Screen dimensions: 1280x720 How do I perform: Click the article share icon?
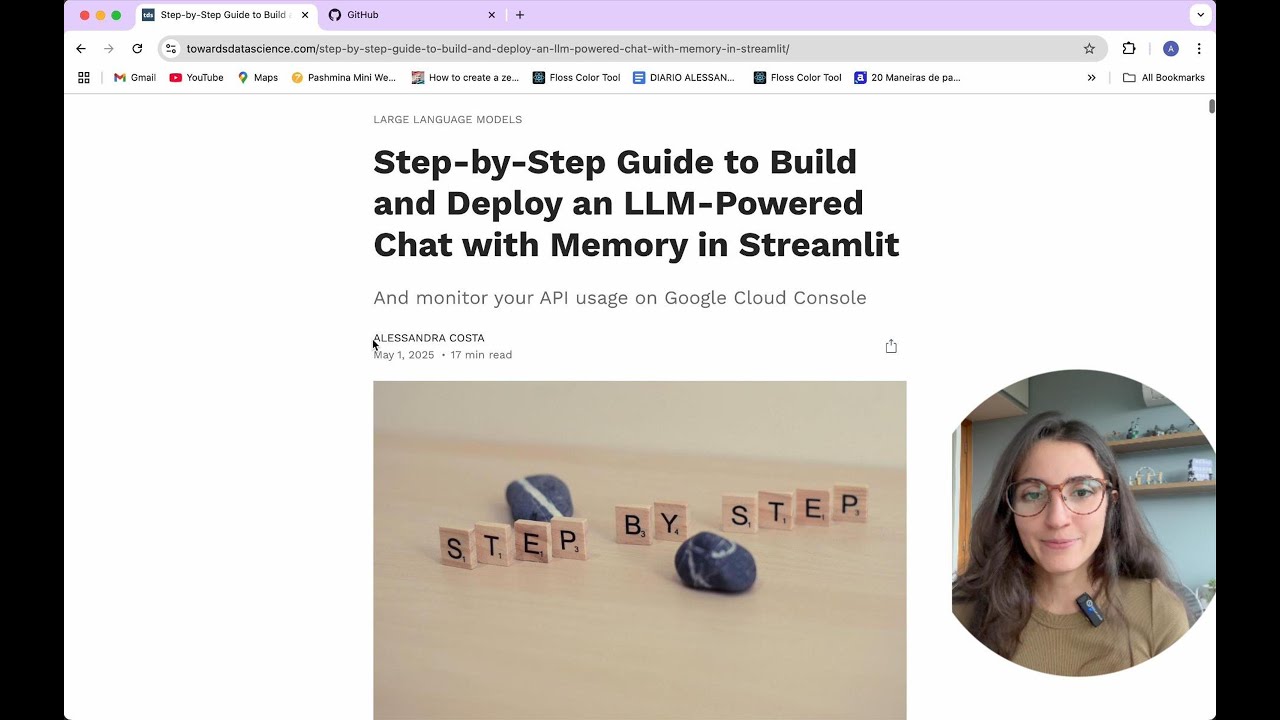(891, 346)
